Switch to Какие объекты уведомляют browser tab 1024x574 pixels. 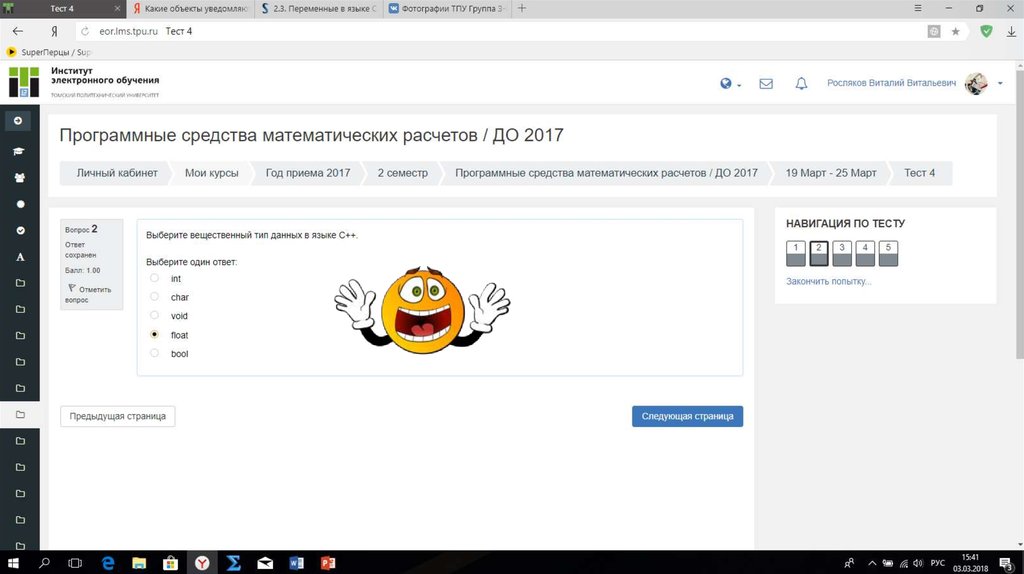[x=189, y=8]
